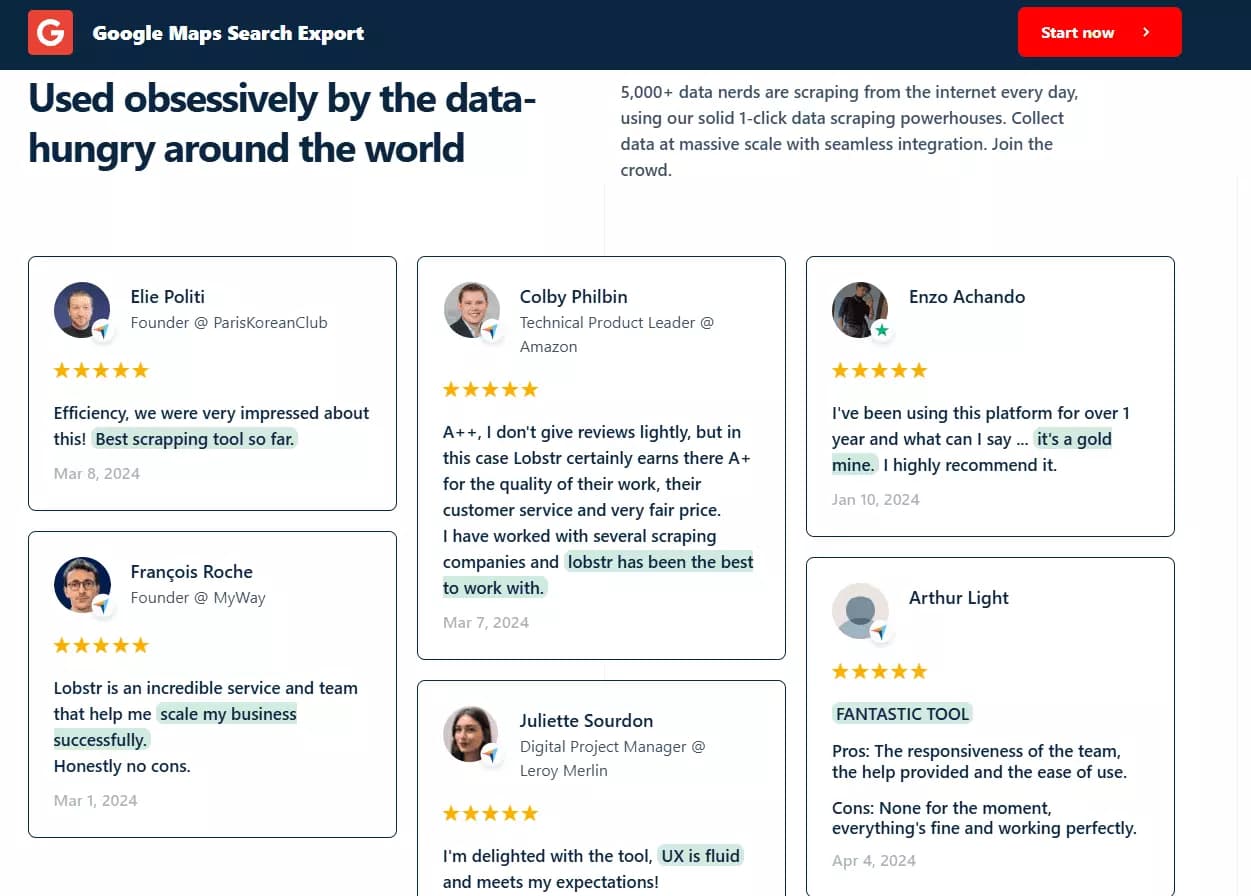Click Arthur Light's placeholder avatar
This screenshot has height=896, width=1251.
click(860, 611)
